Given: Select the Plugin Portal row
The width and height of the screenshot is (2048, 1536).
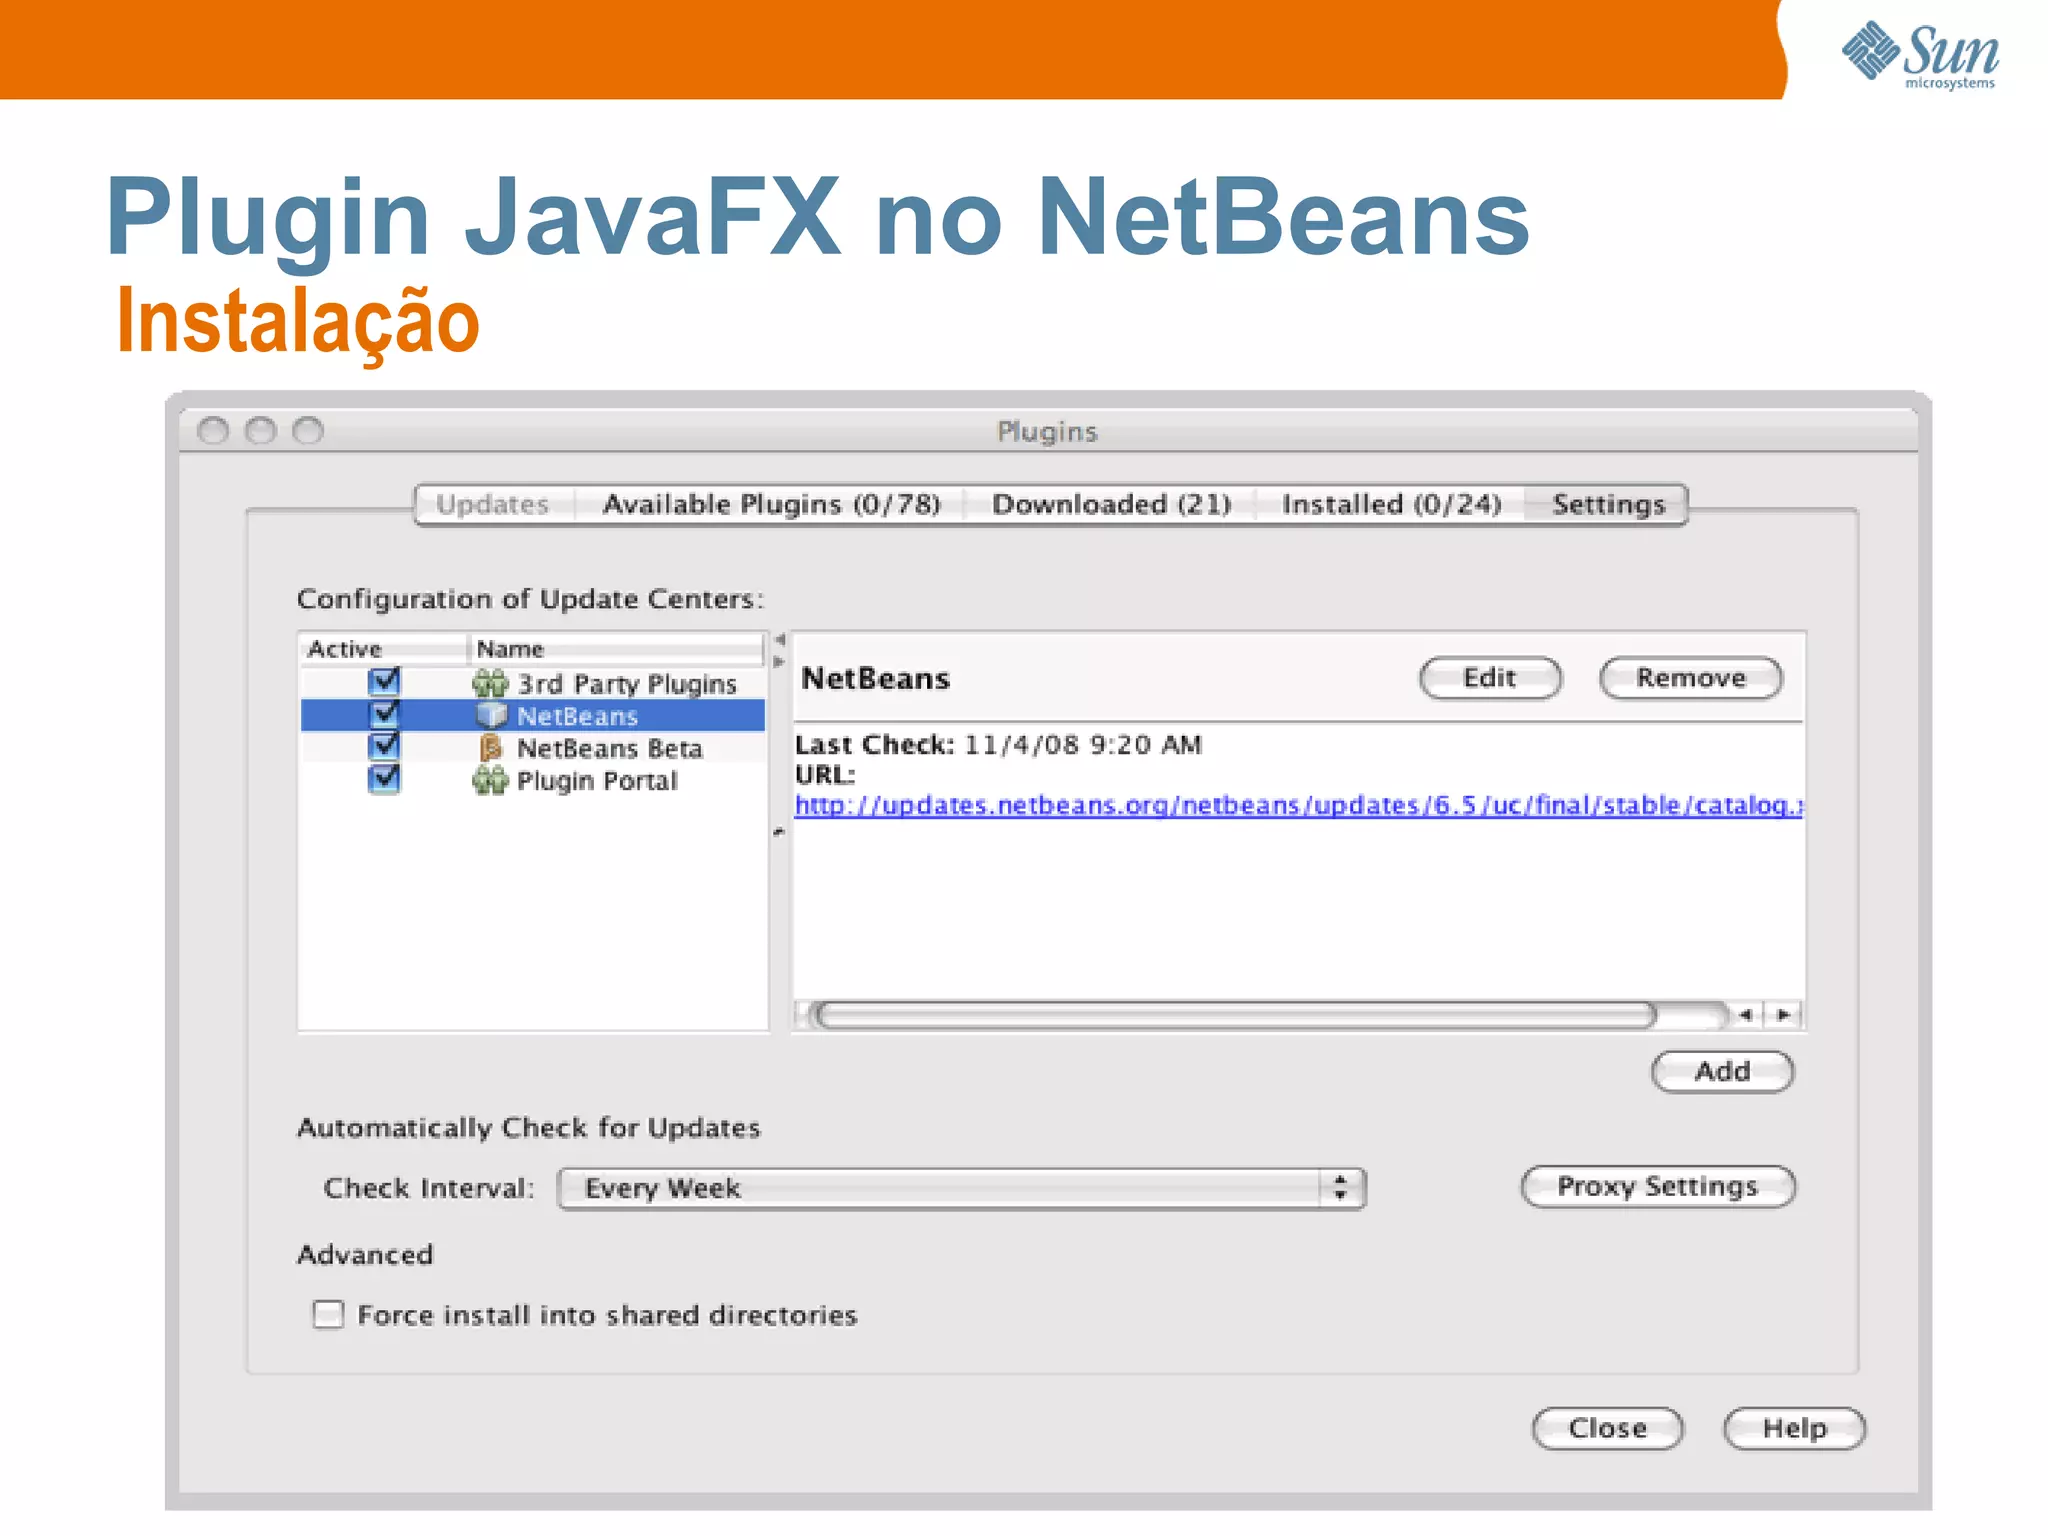Looking at the screenshot, I should [533, 780].
